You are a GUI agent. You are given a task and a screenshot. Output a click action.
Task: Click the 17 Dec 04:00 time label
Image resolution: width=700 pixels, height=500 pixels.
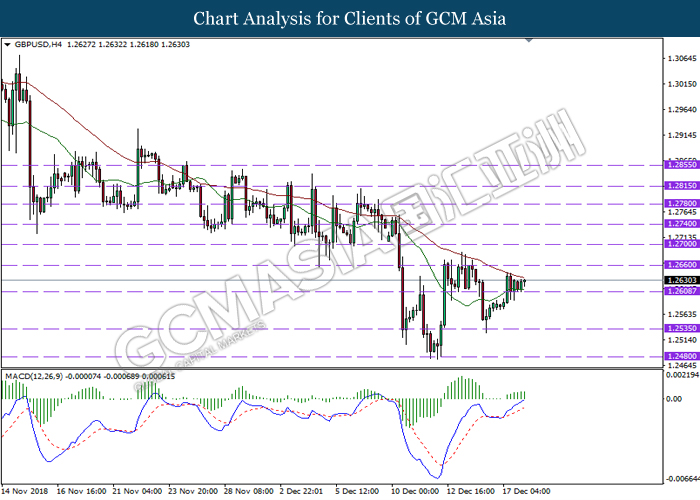525,492
